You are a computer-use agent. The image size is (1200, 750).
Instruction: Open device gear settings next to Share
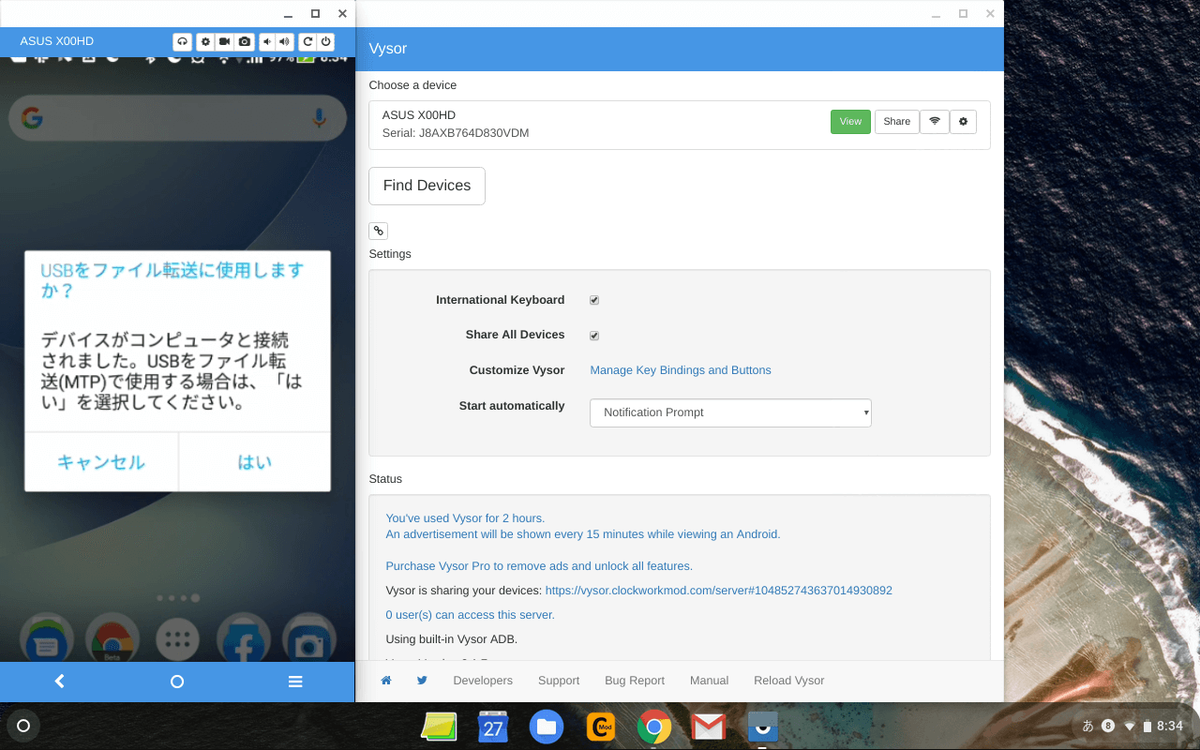click(963, 121)
